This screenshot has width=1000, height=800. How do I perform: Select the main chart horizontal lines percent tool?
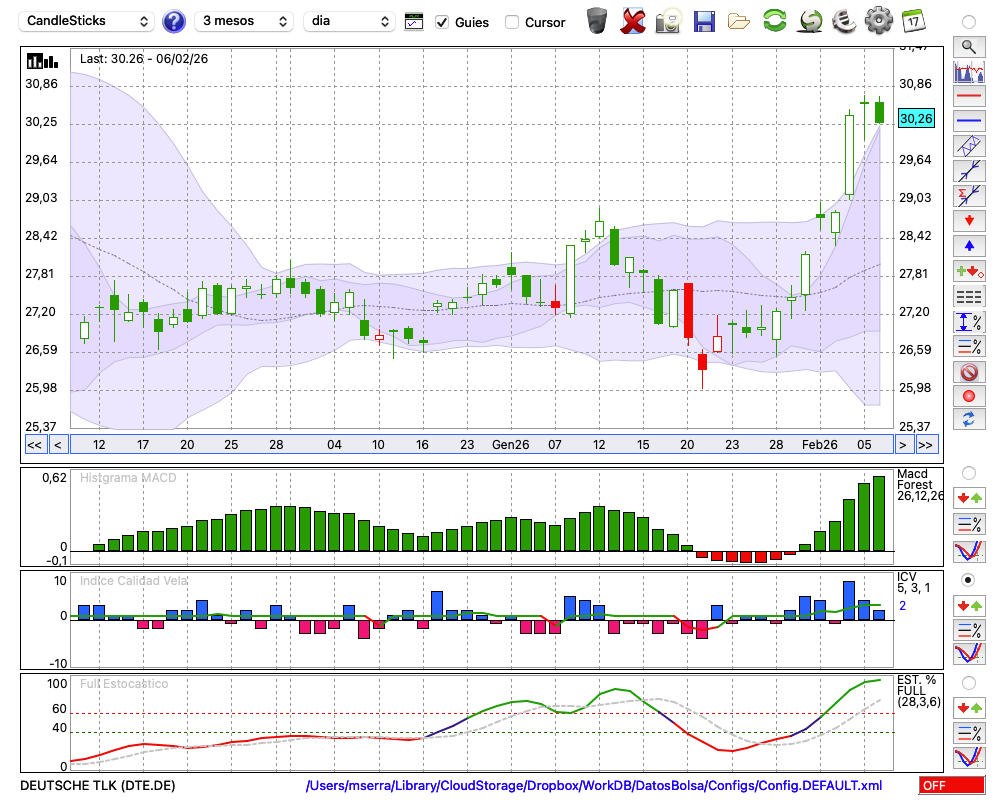click(x=969, y=346)
